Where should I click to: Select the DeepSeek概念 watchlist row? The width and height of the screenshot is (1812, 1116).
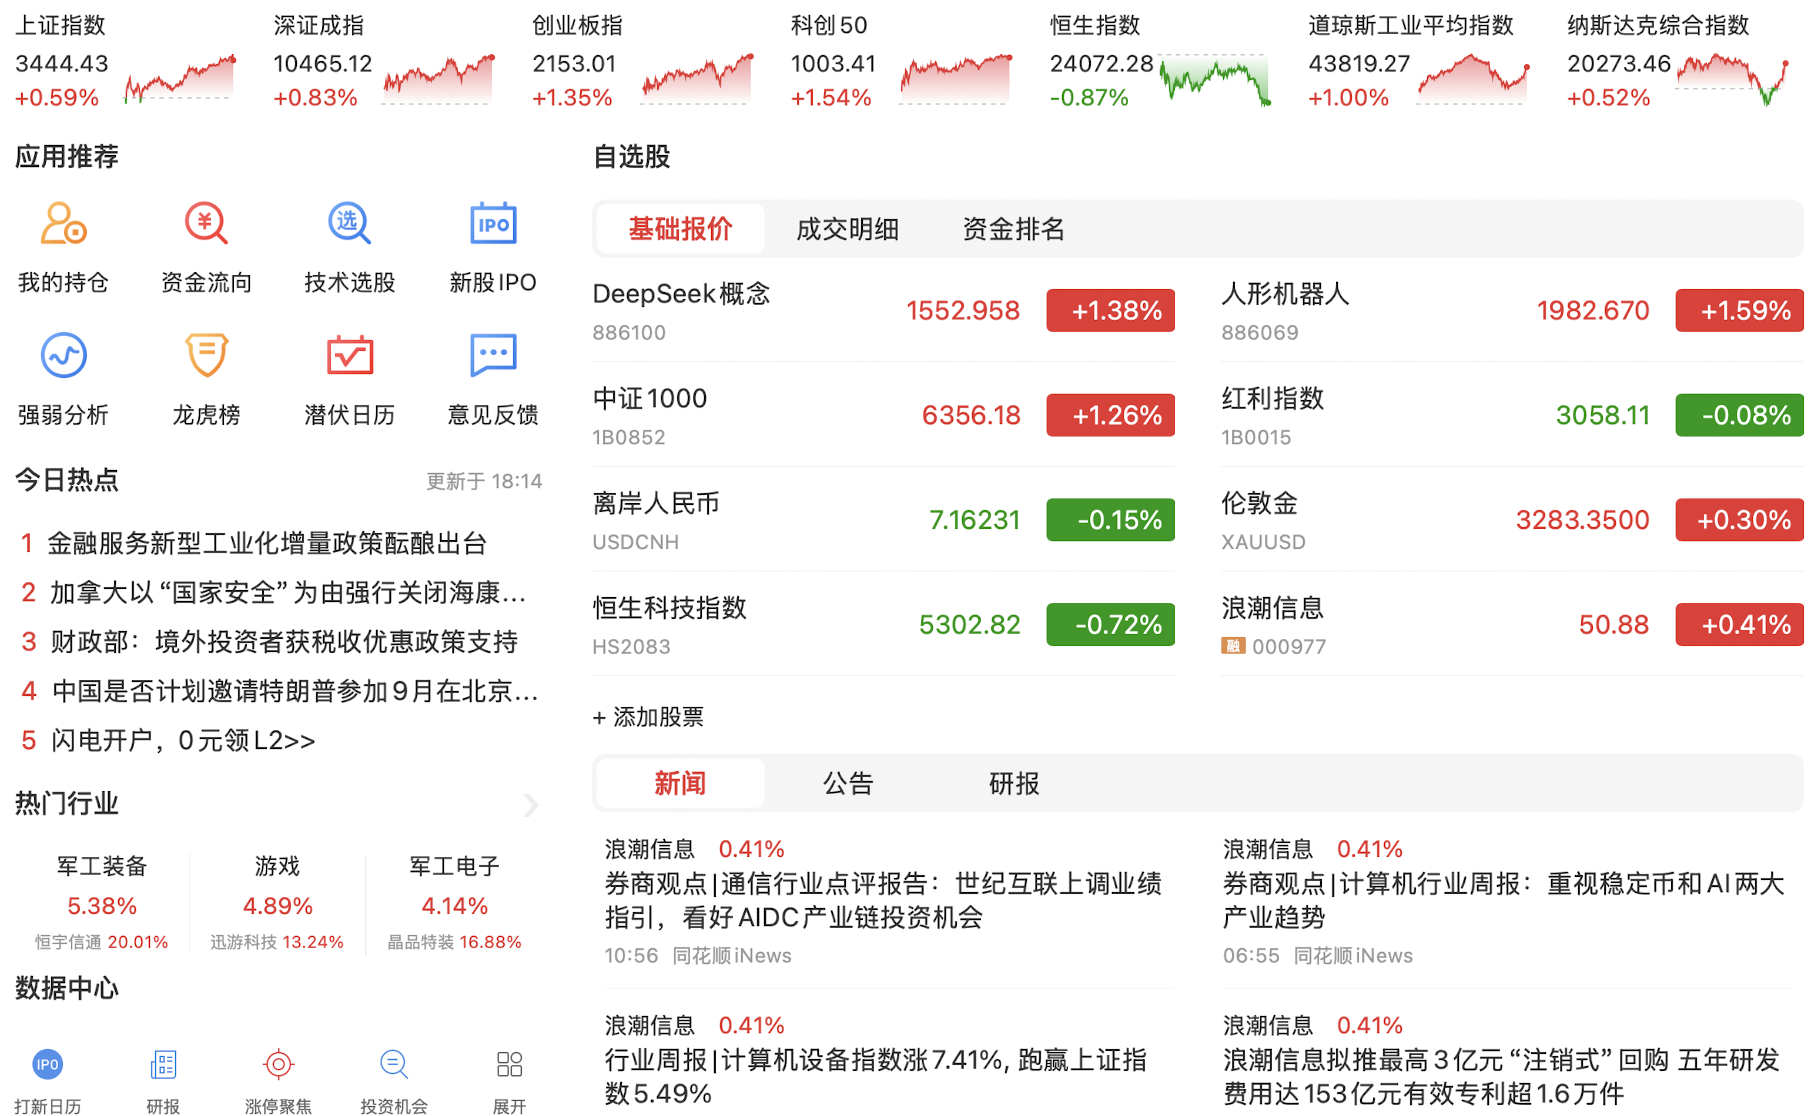click(x=883, y=310)
